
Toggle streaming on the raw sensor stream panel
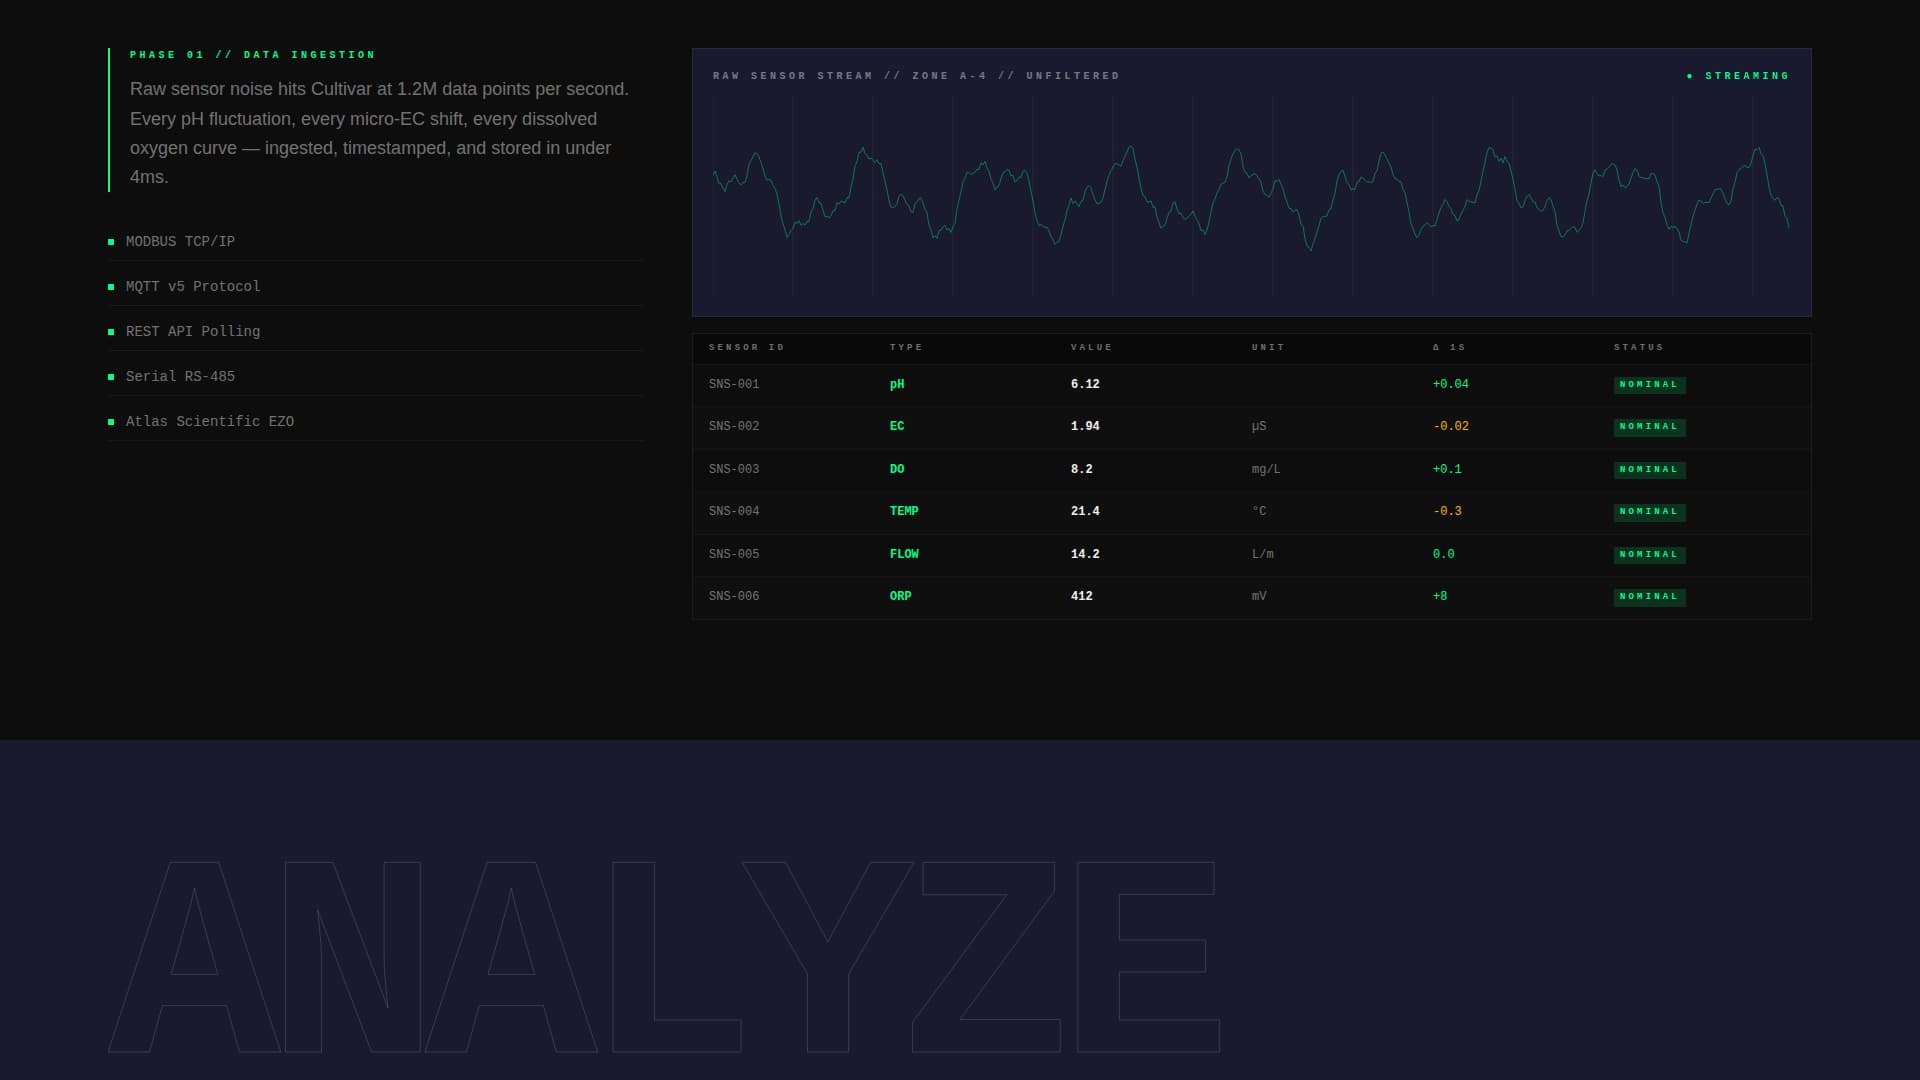point(1738,74)
